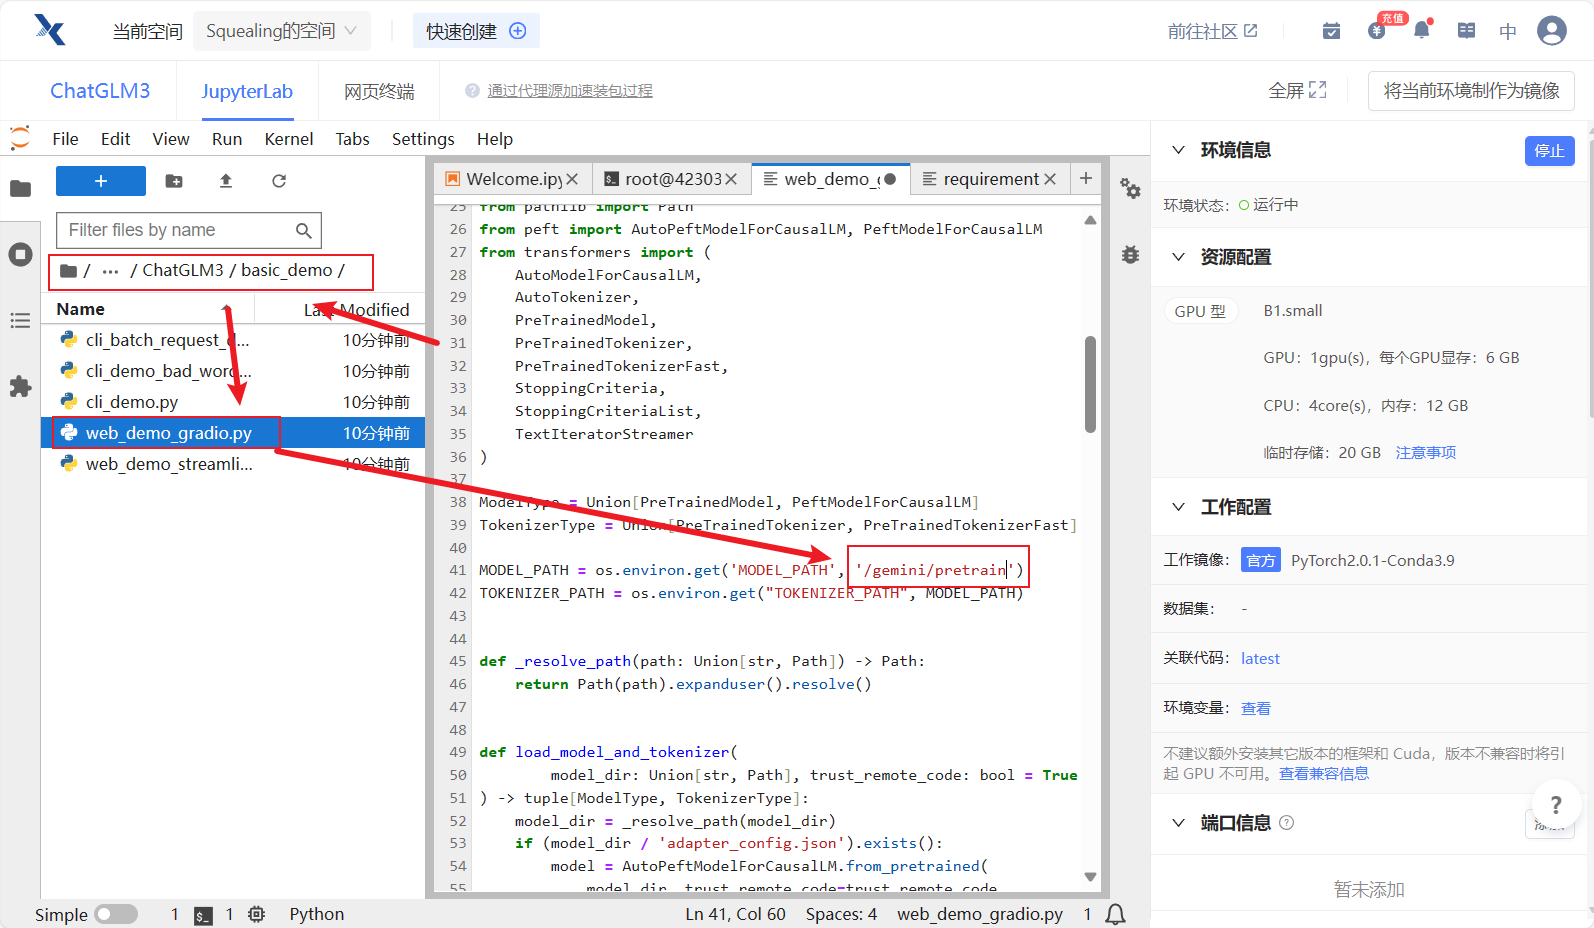Image resolution: width=1594 pixels, height=928 pixels.
Task: Open the running terminals and kernels sidebar
Action: 20,255
